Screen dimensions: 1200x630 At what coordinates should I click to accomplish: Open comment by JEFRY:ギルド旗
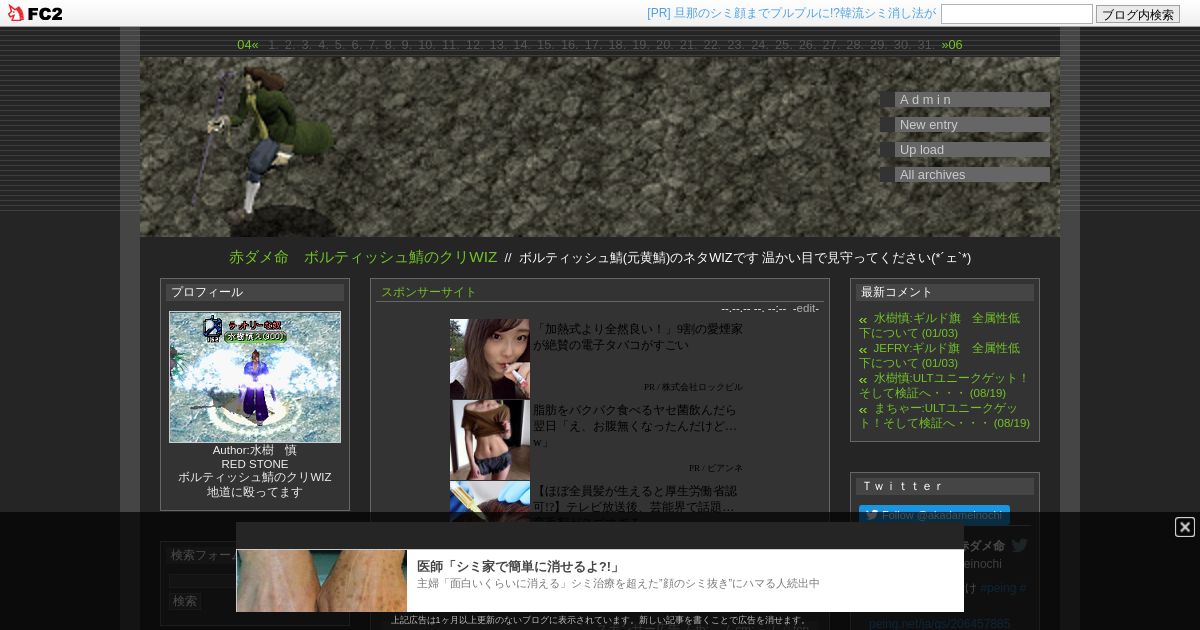click(939, 355)
